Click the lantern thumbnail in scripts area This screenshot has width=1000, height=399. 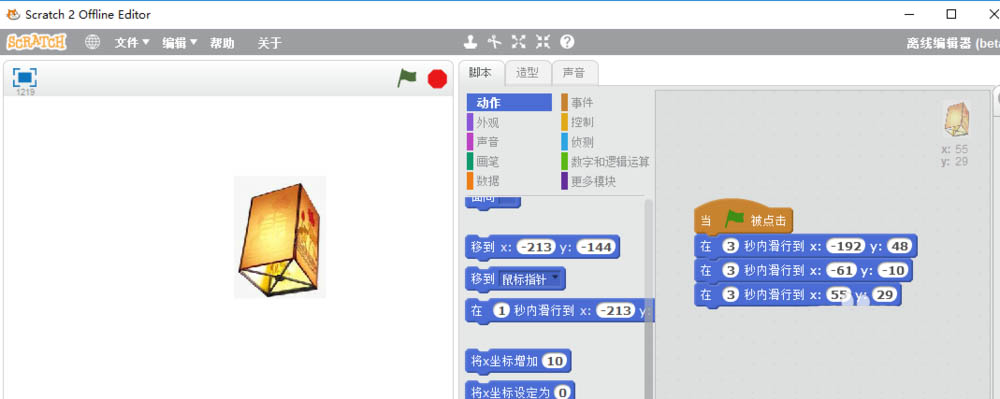coord(957,119)
